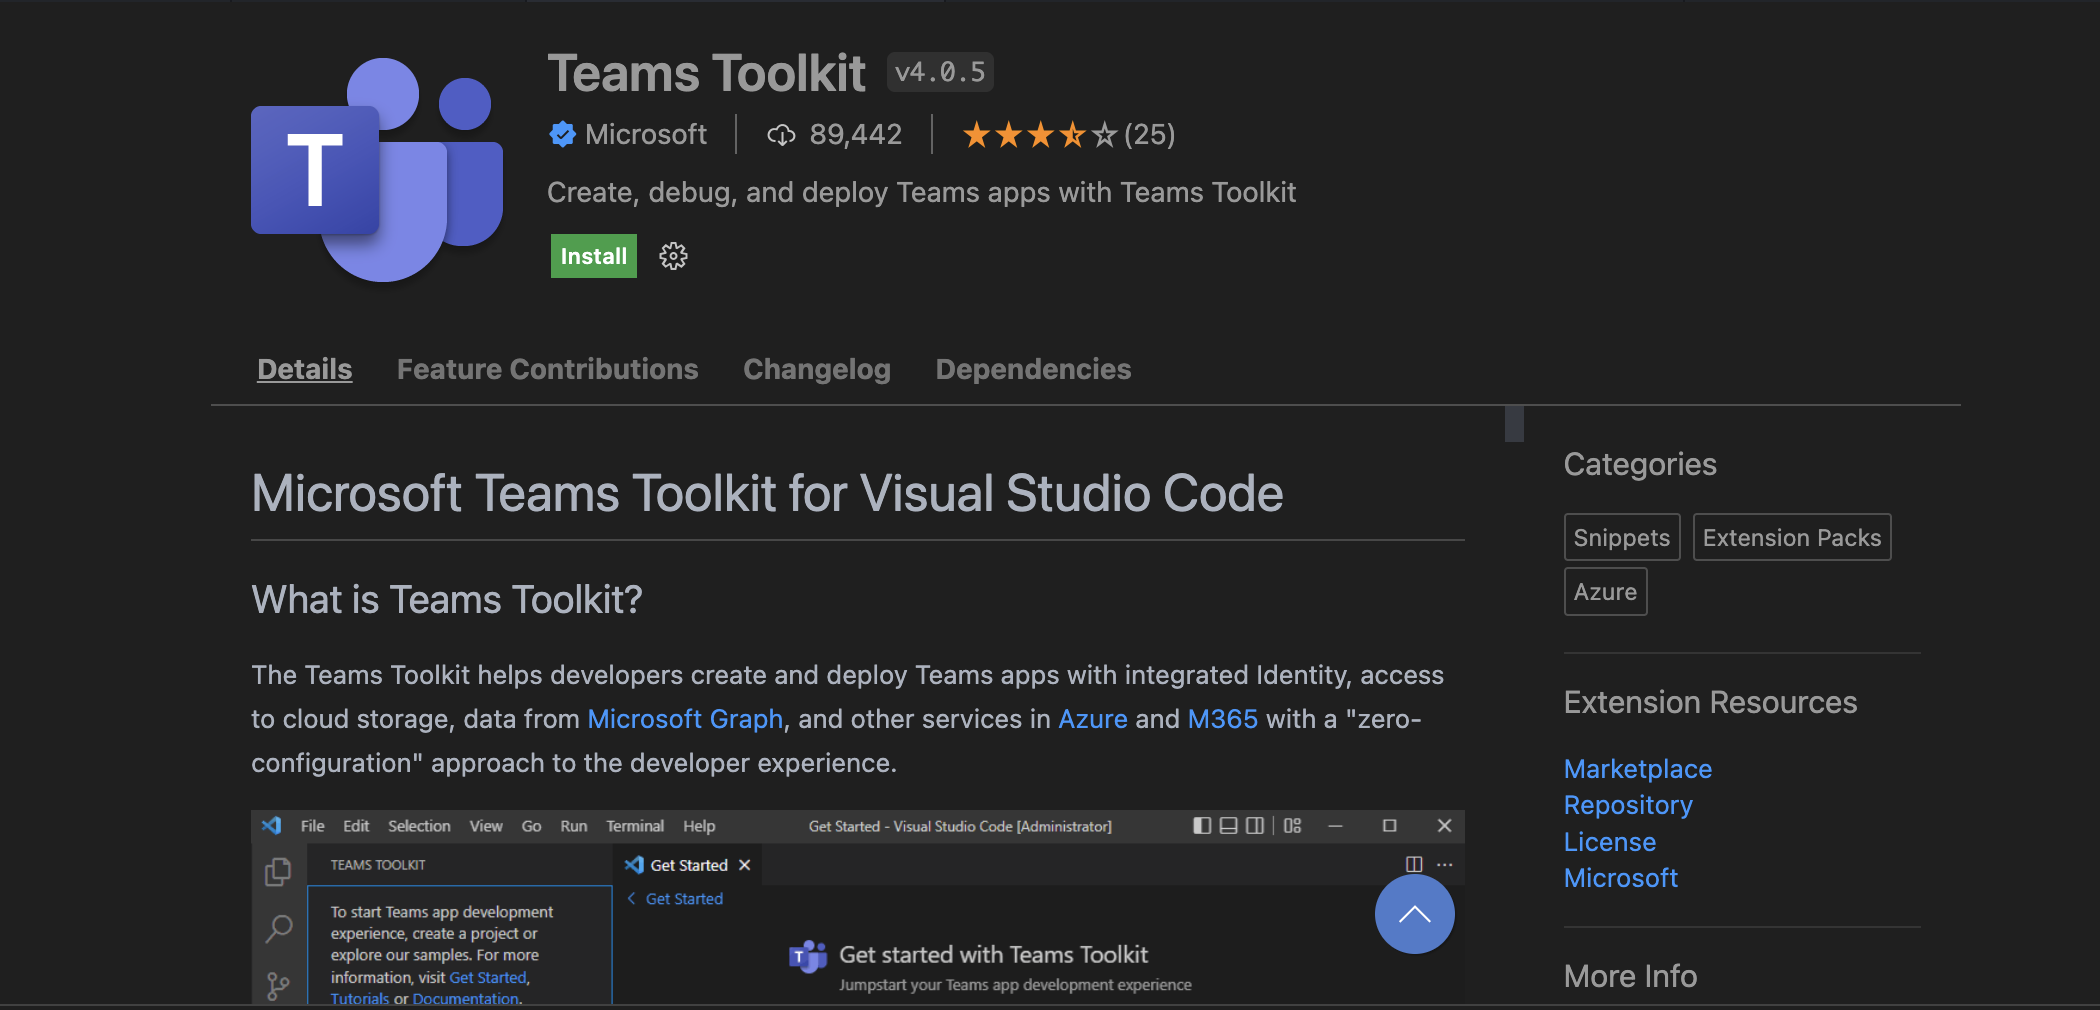The image size is (2100, 1010).
Task: Click the Extension Resources heading
Action: (1710, 702)
